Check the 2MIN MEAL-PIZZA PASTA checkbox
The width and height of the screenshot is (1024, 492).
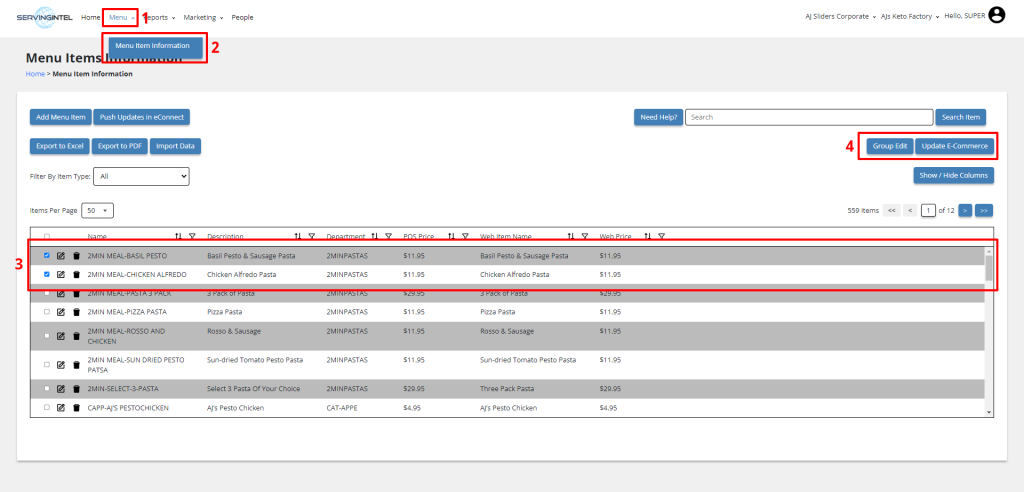pyautogui.click(x=46, y=312)
